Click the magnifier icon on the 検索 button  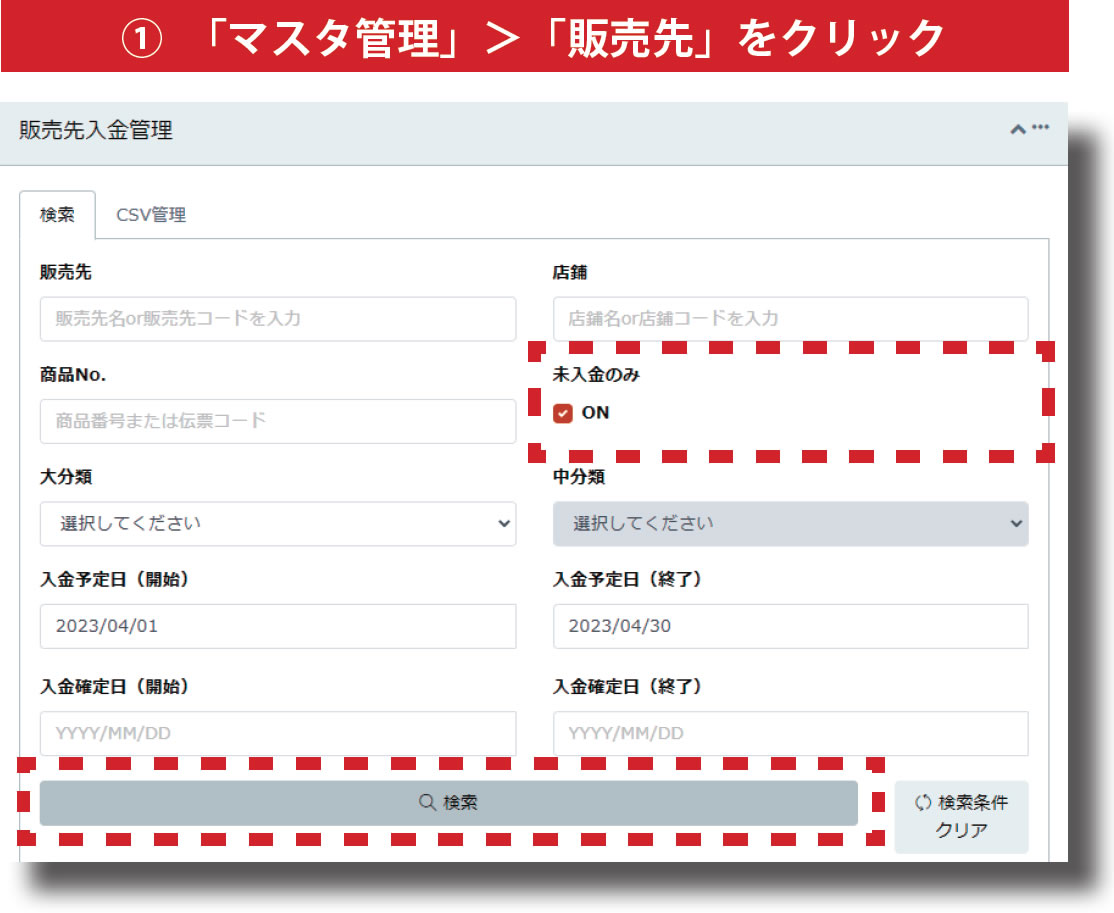427,803
